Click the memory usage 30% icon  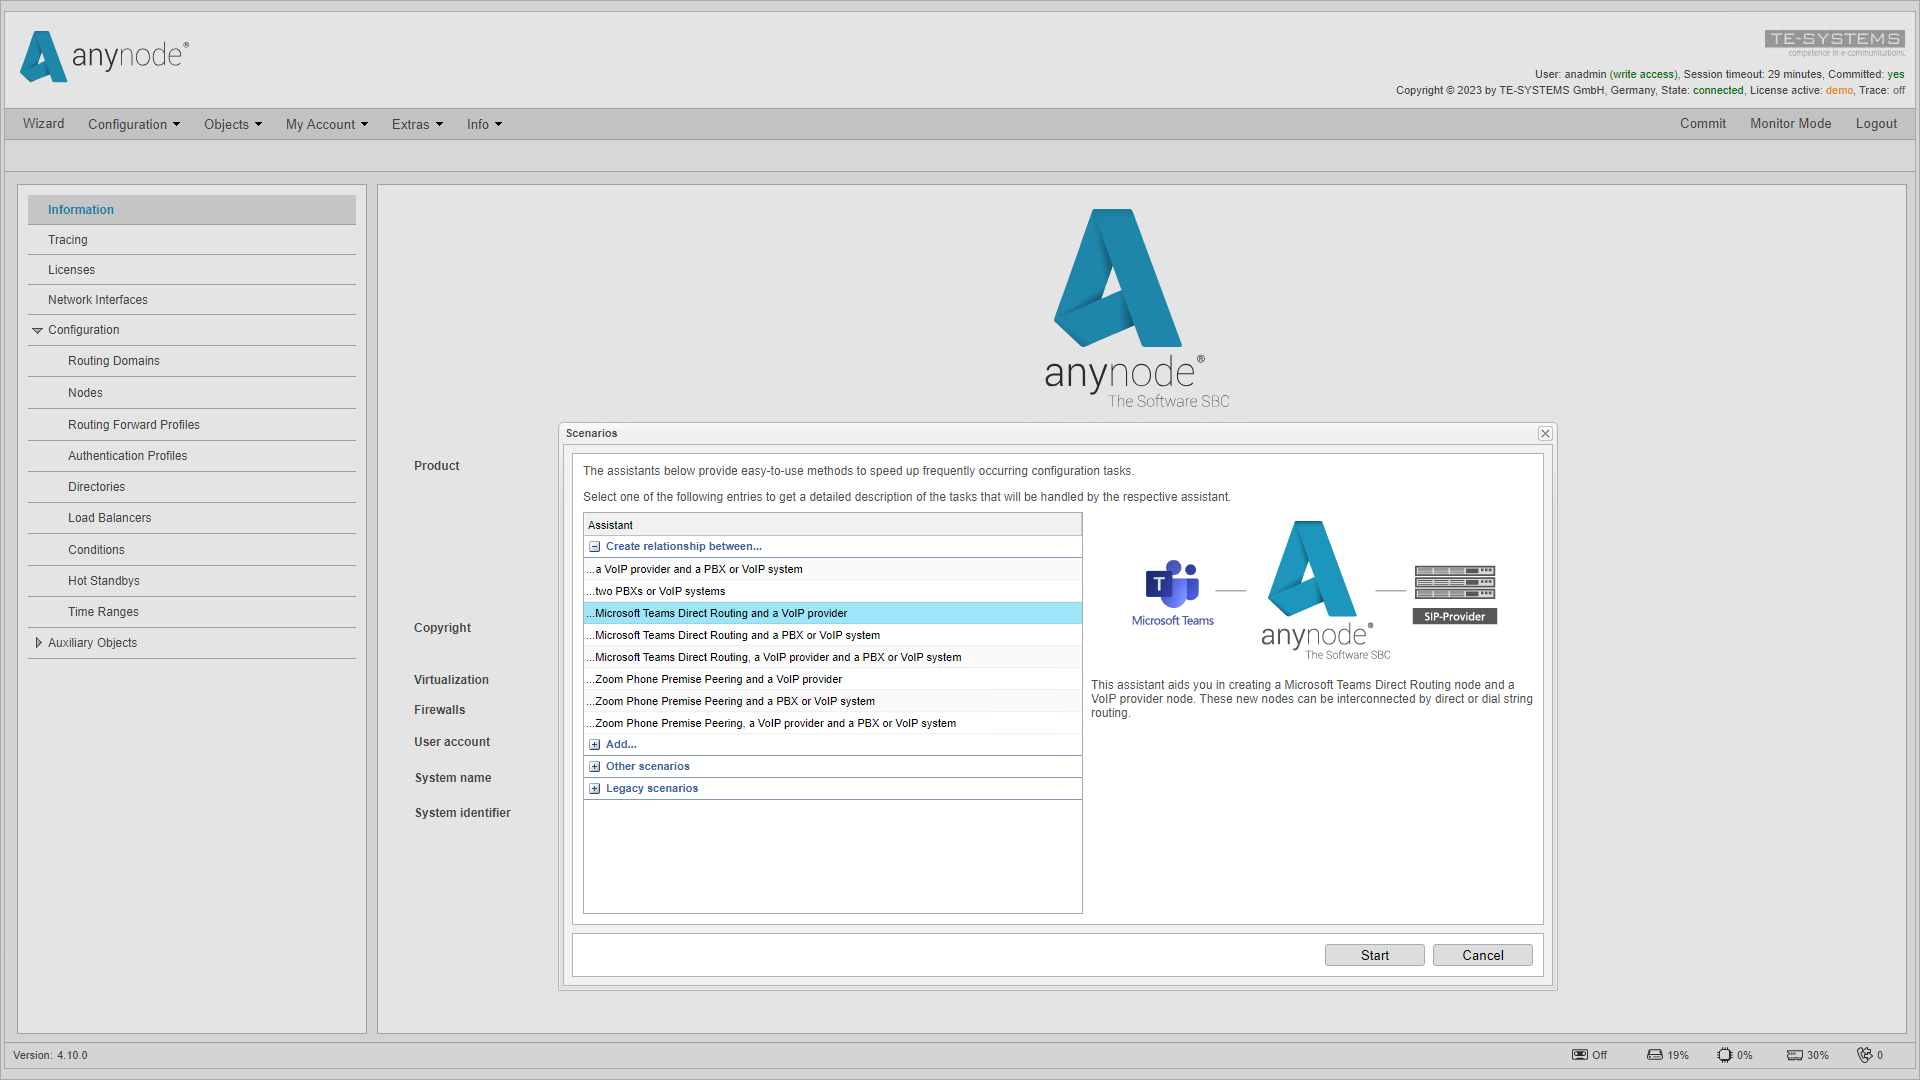(x=1795, y=1055)
